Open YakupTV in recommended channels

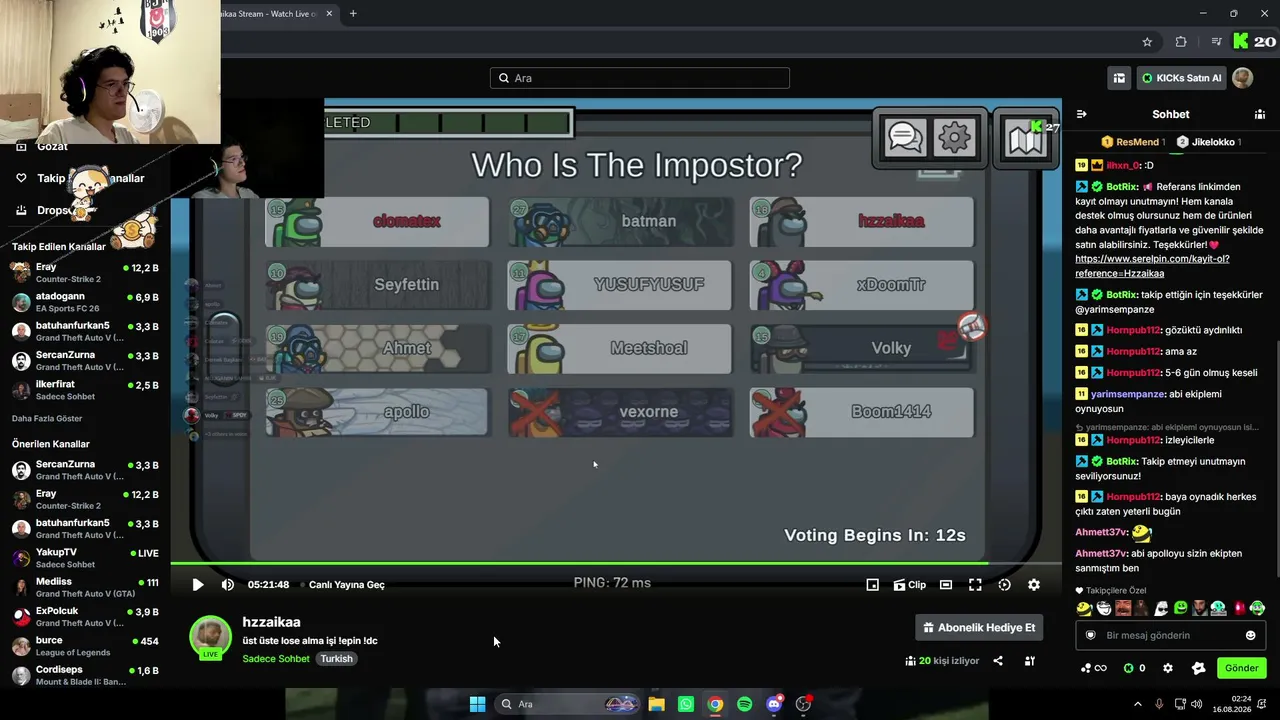click(x=84, y=558)
